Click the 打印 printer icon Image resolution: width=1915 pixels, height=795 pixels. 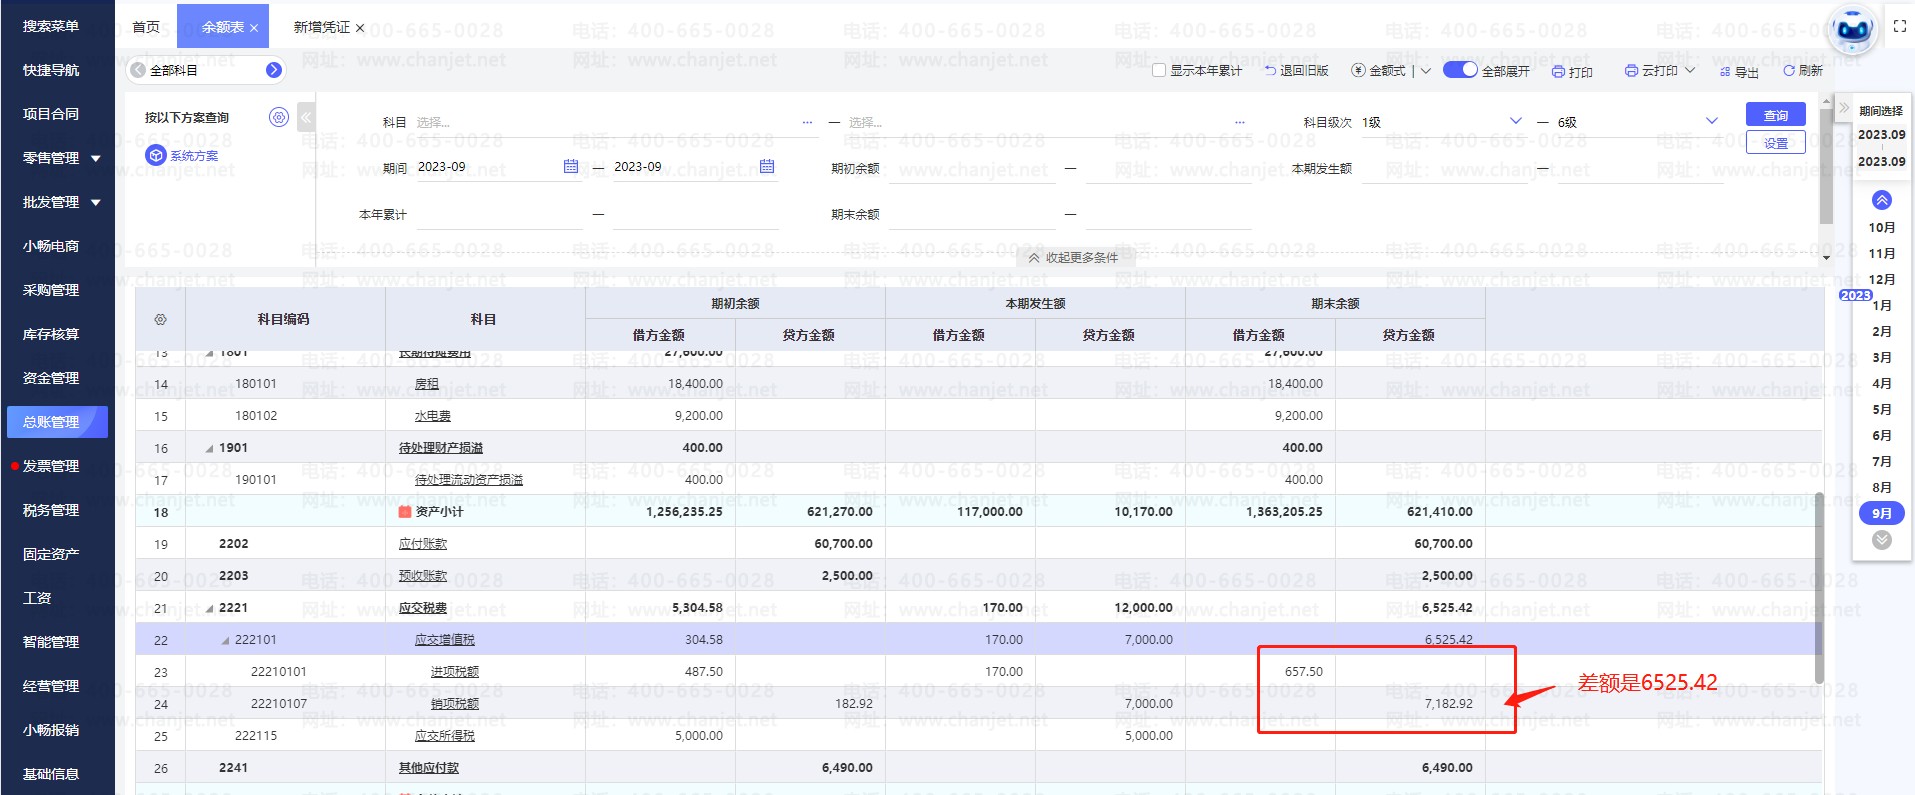point(1558,72)
